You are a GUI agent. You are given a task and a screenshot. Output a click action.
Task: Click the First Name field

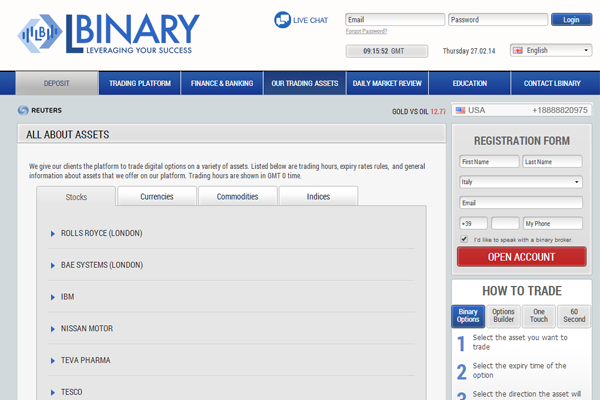click(489, 162)
